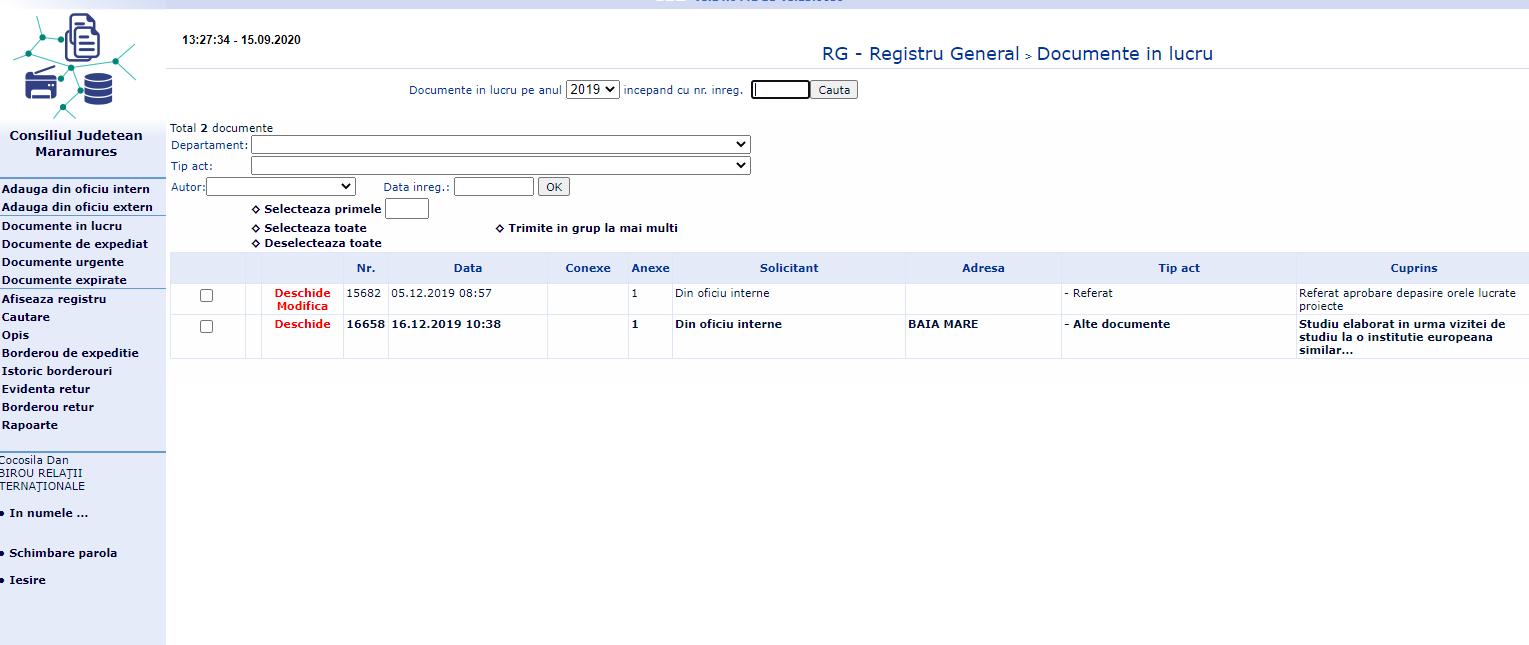Focus the nr. inreg. search field
This screenshot has height=645, width=1529.
[x=780, y=90]
